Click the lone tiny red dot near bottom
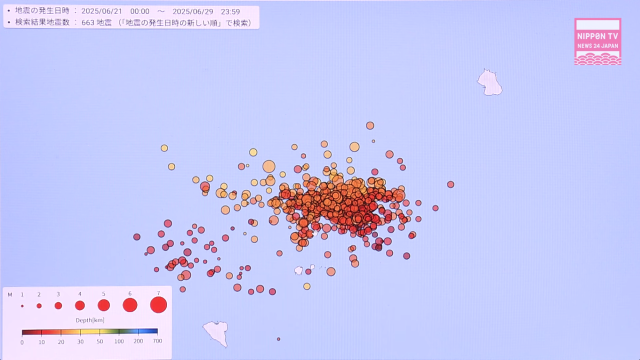640x360 pixels. click(278, 339)
